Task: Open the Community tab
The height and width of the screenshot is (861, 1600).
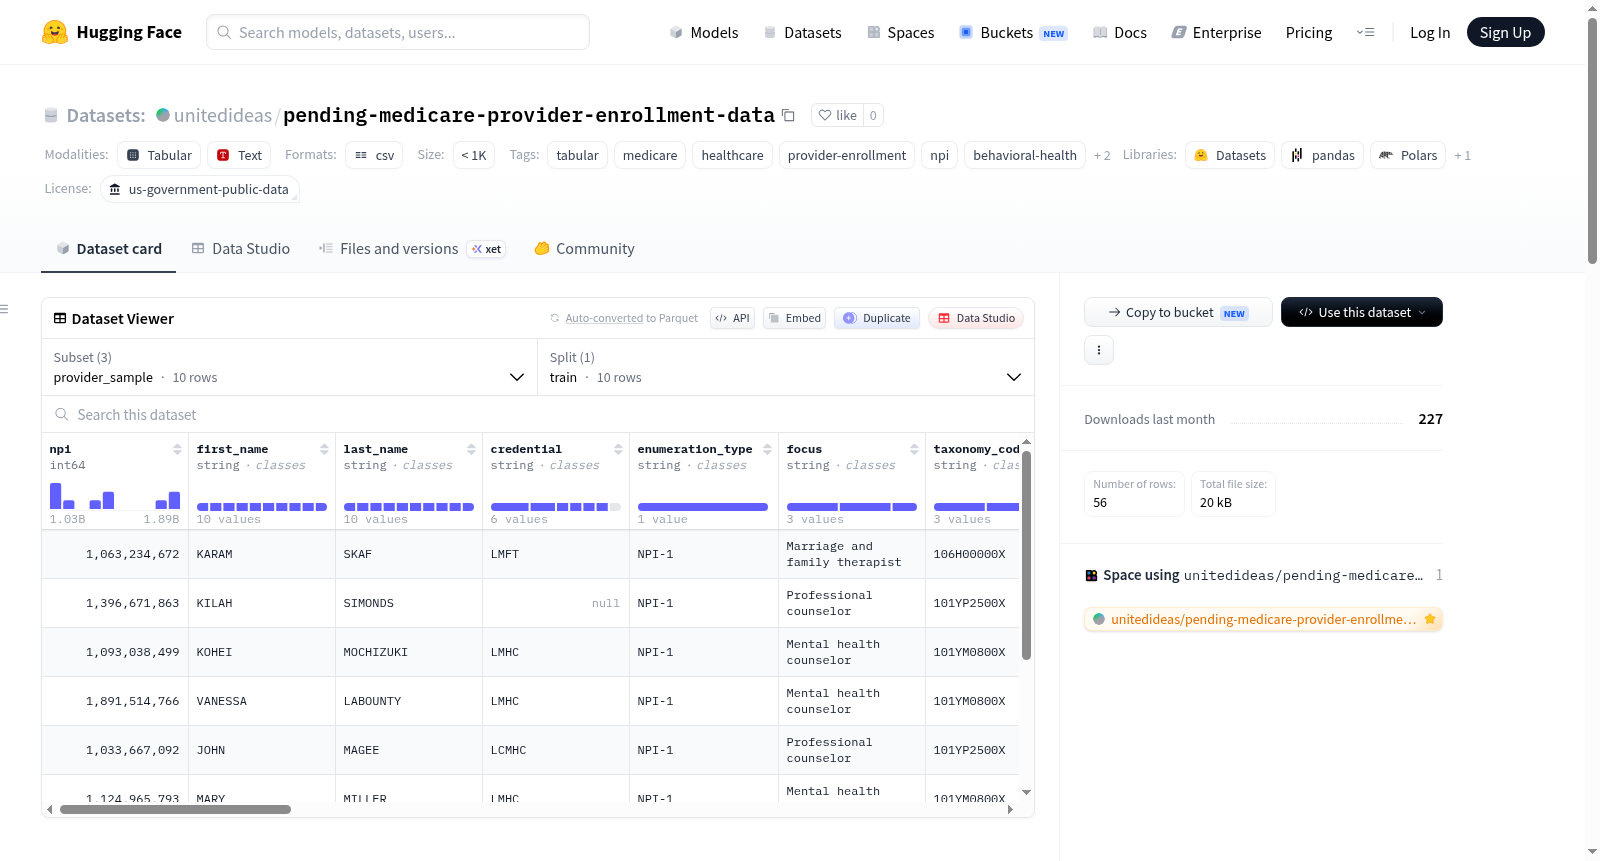Action: [x=584, y=249]
